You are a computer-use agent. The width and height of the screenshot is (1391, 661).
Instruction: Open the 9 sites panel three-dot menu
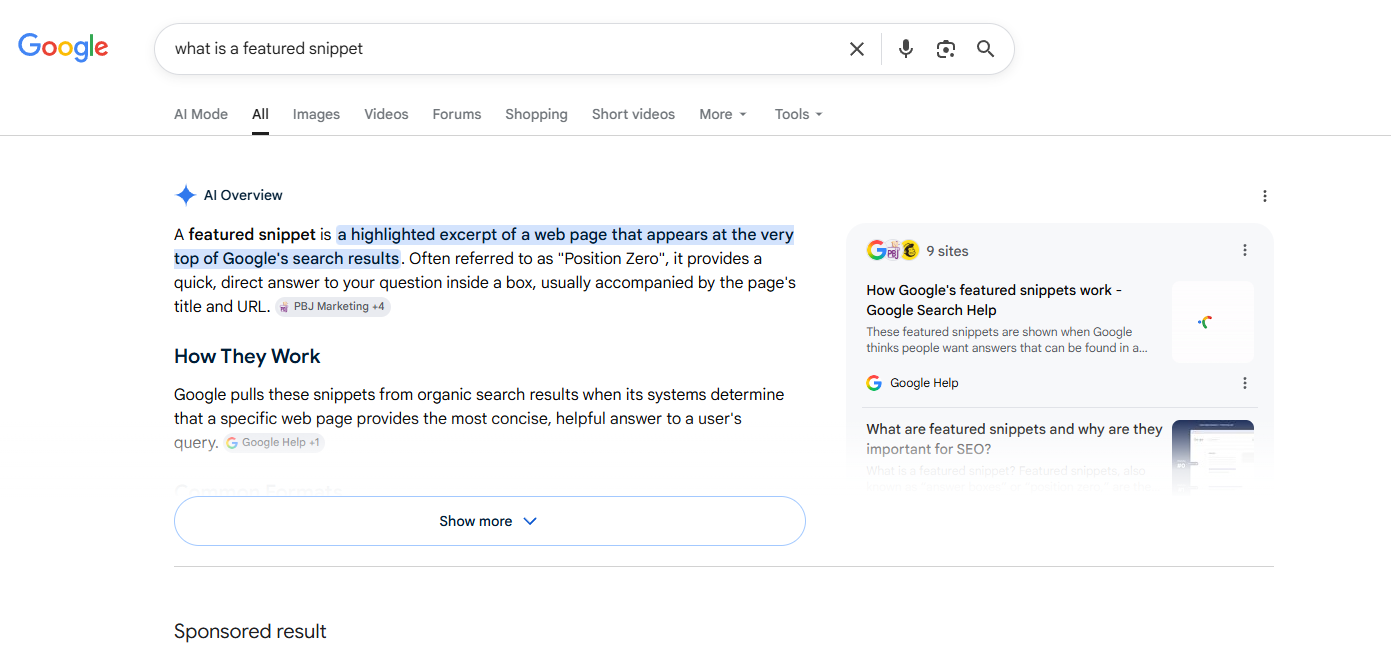1245,250
